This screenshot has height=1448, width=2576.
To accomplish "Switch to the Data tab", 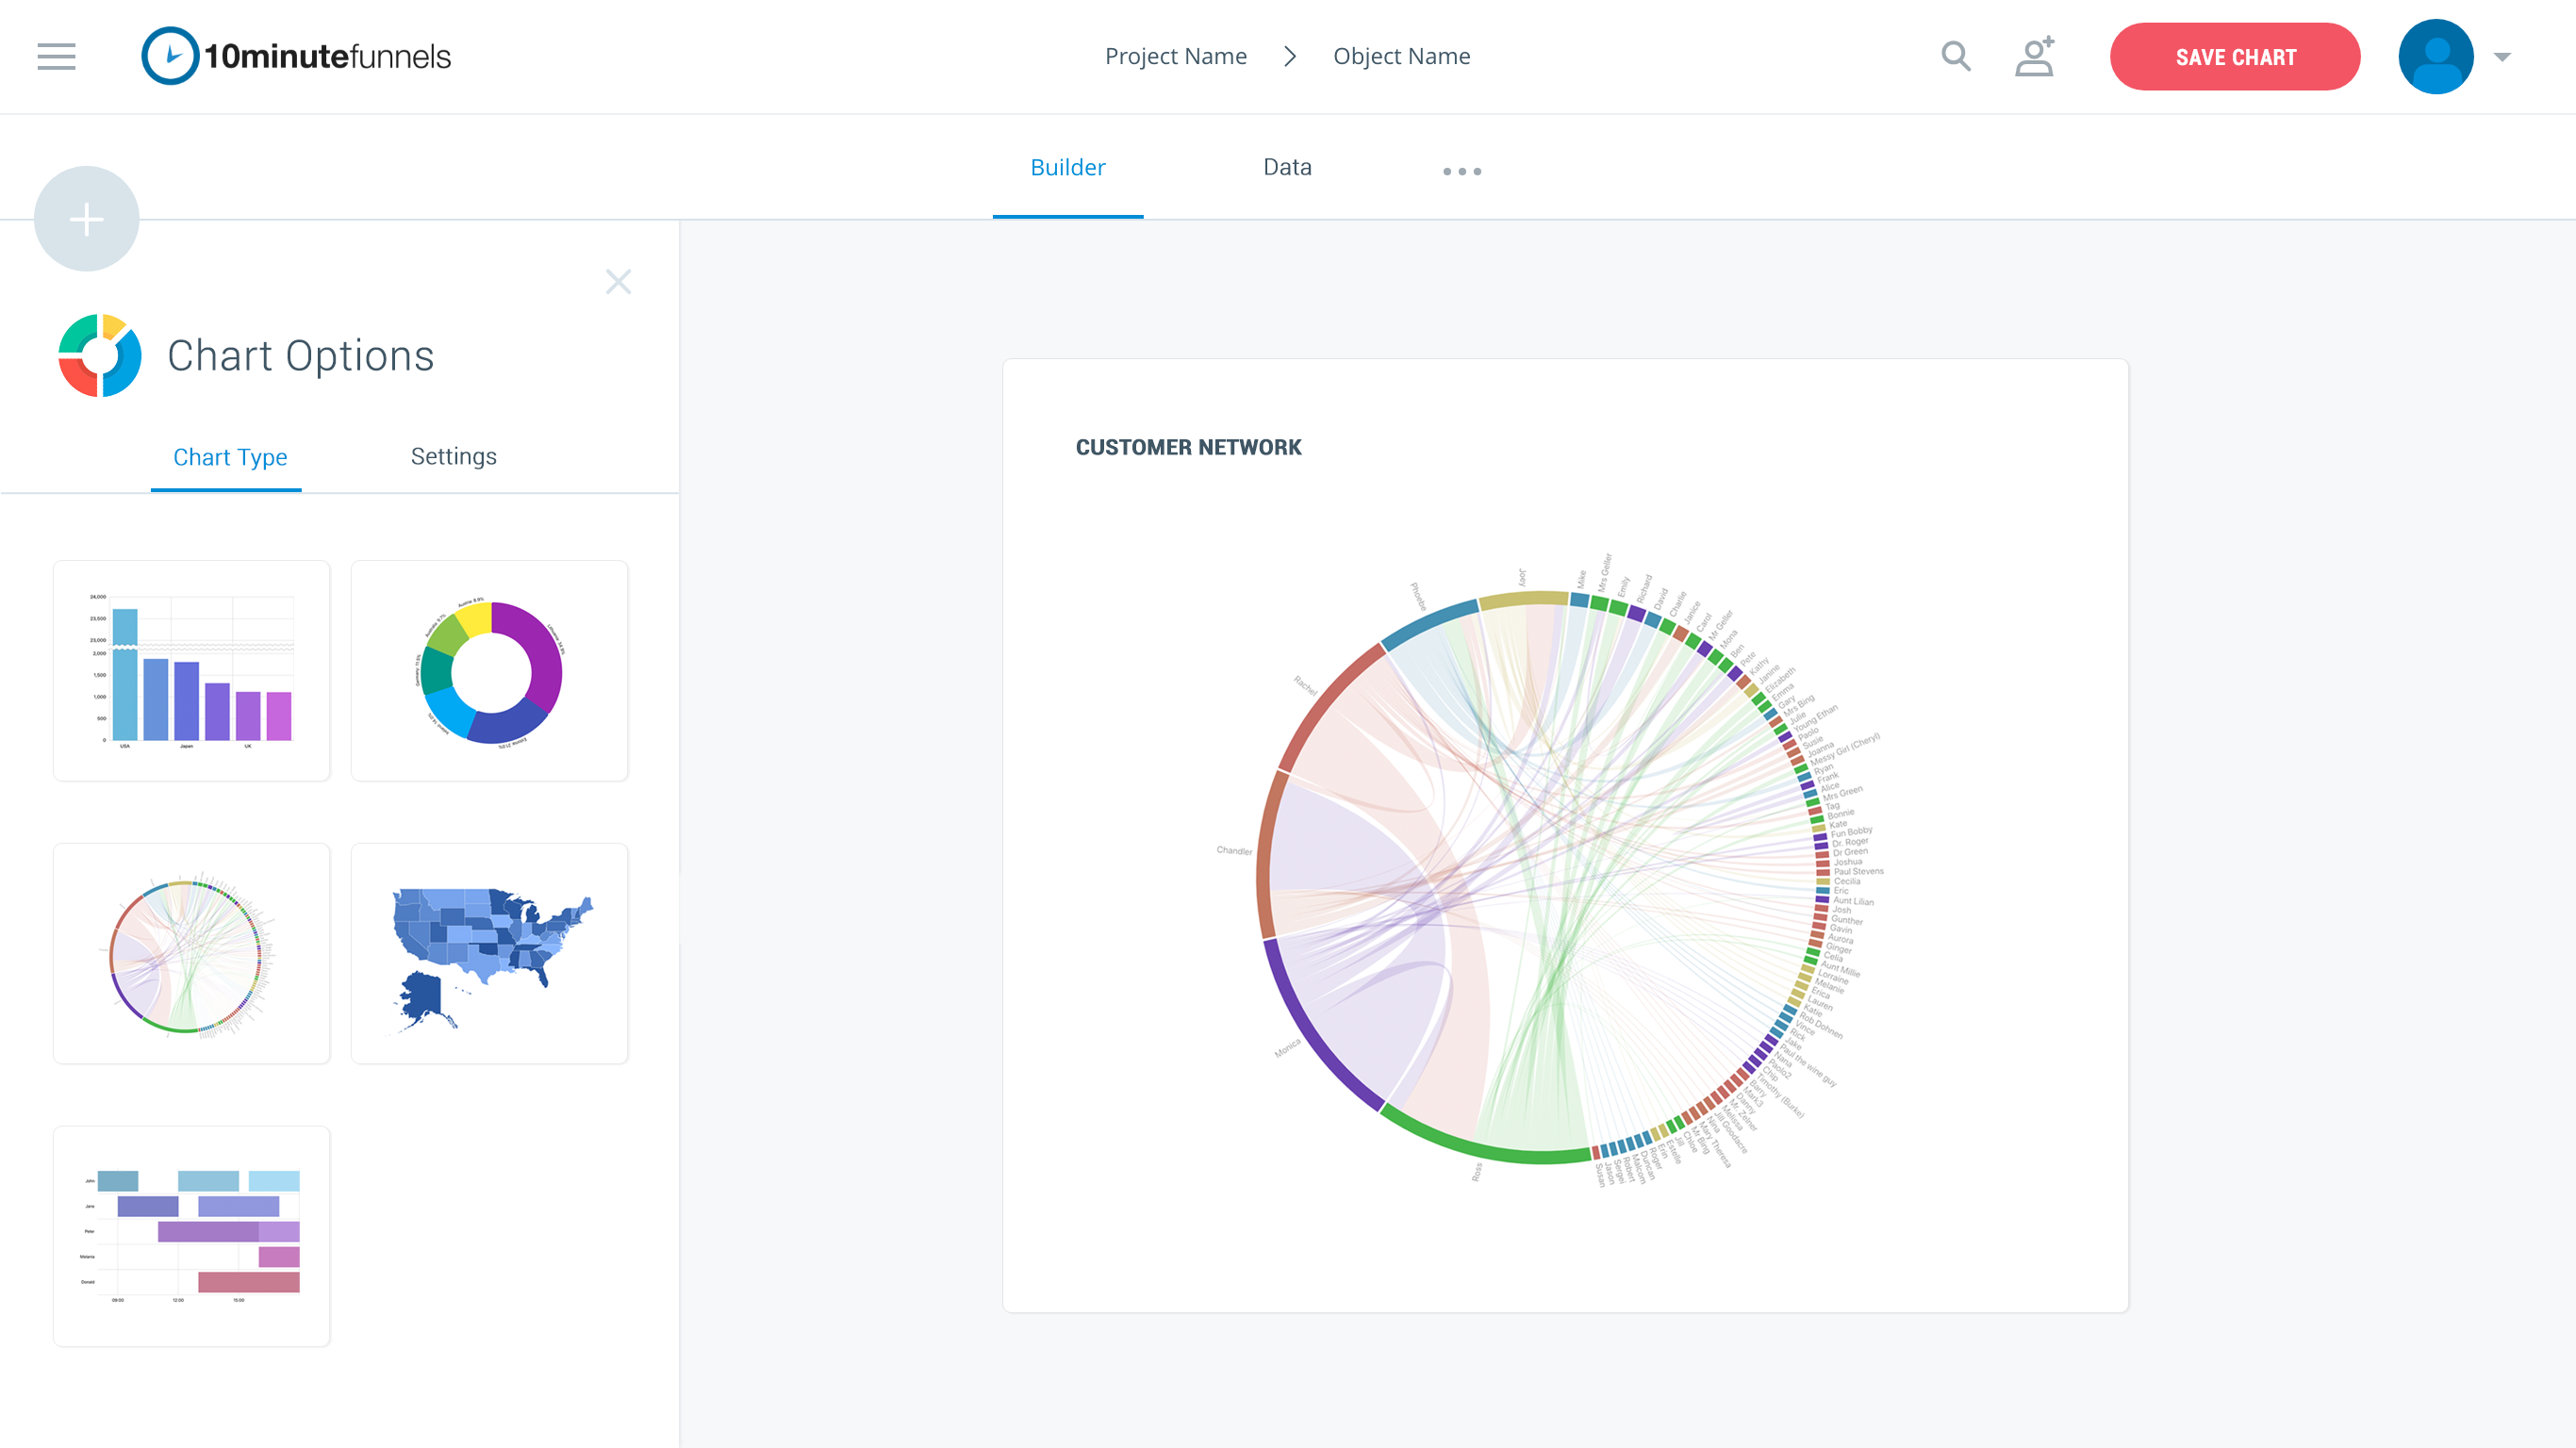I will [1286, 167].
